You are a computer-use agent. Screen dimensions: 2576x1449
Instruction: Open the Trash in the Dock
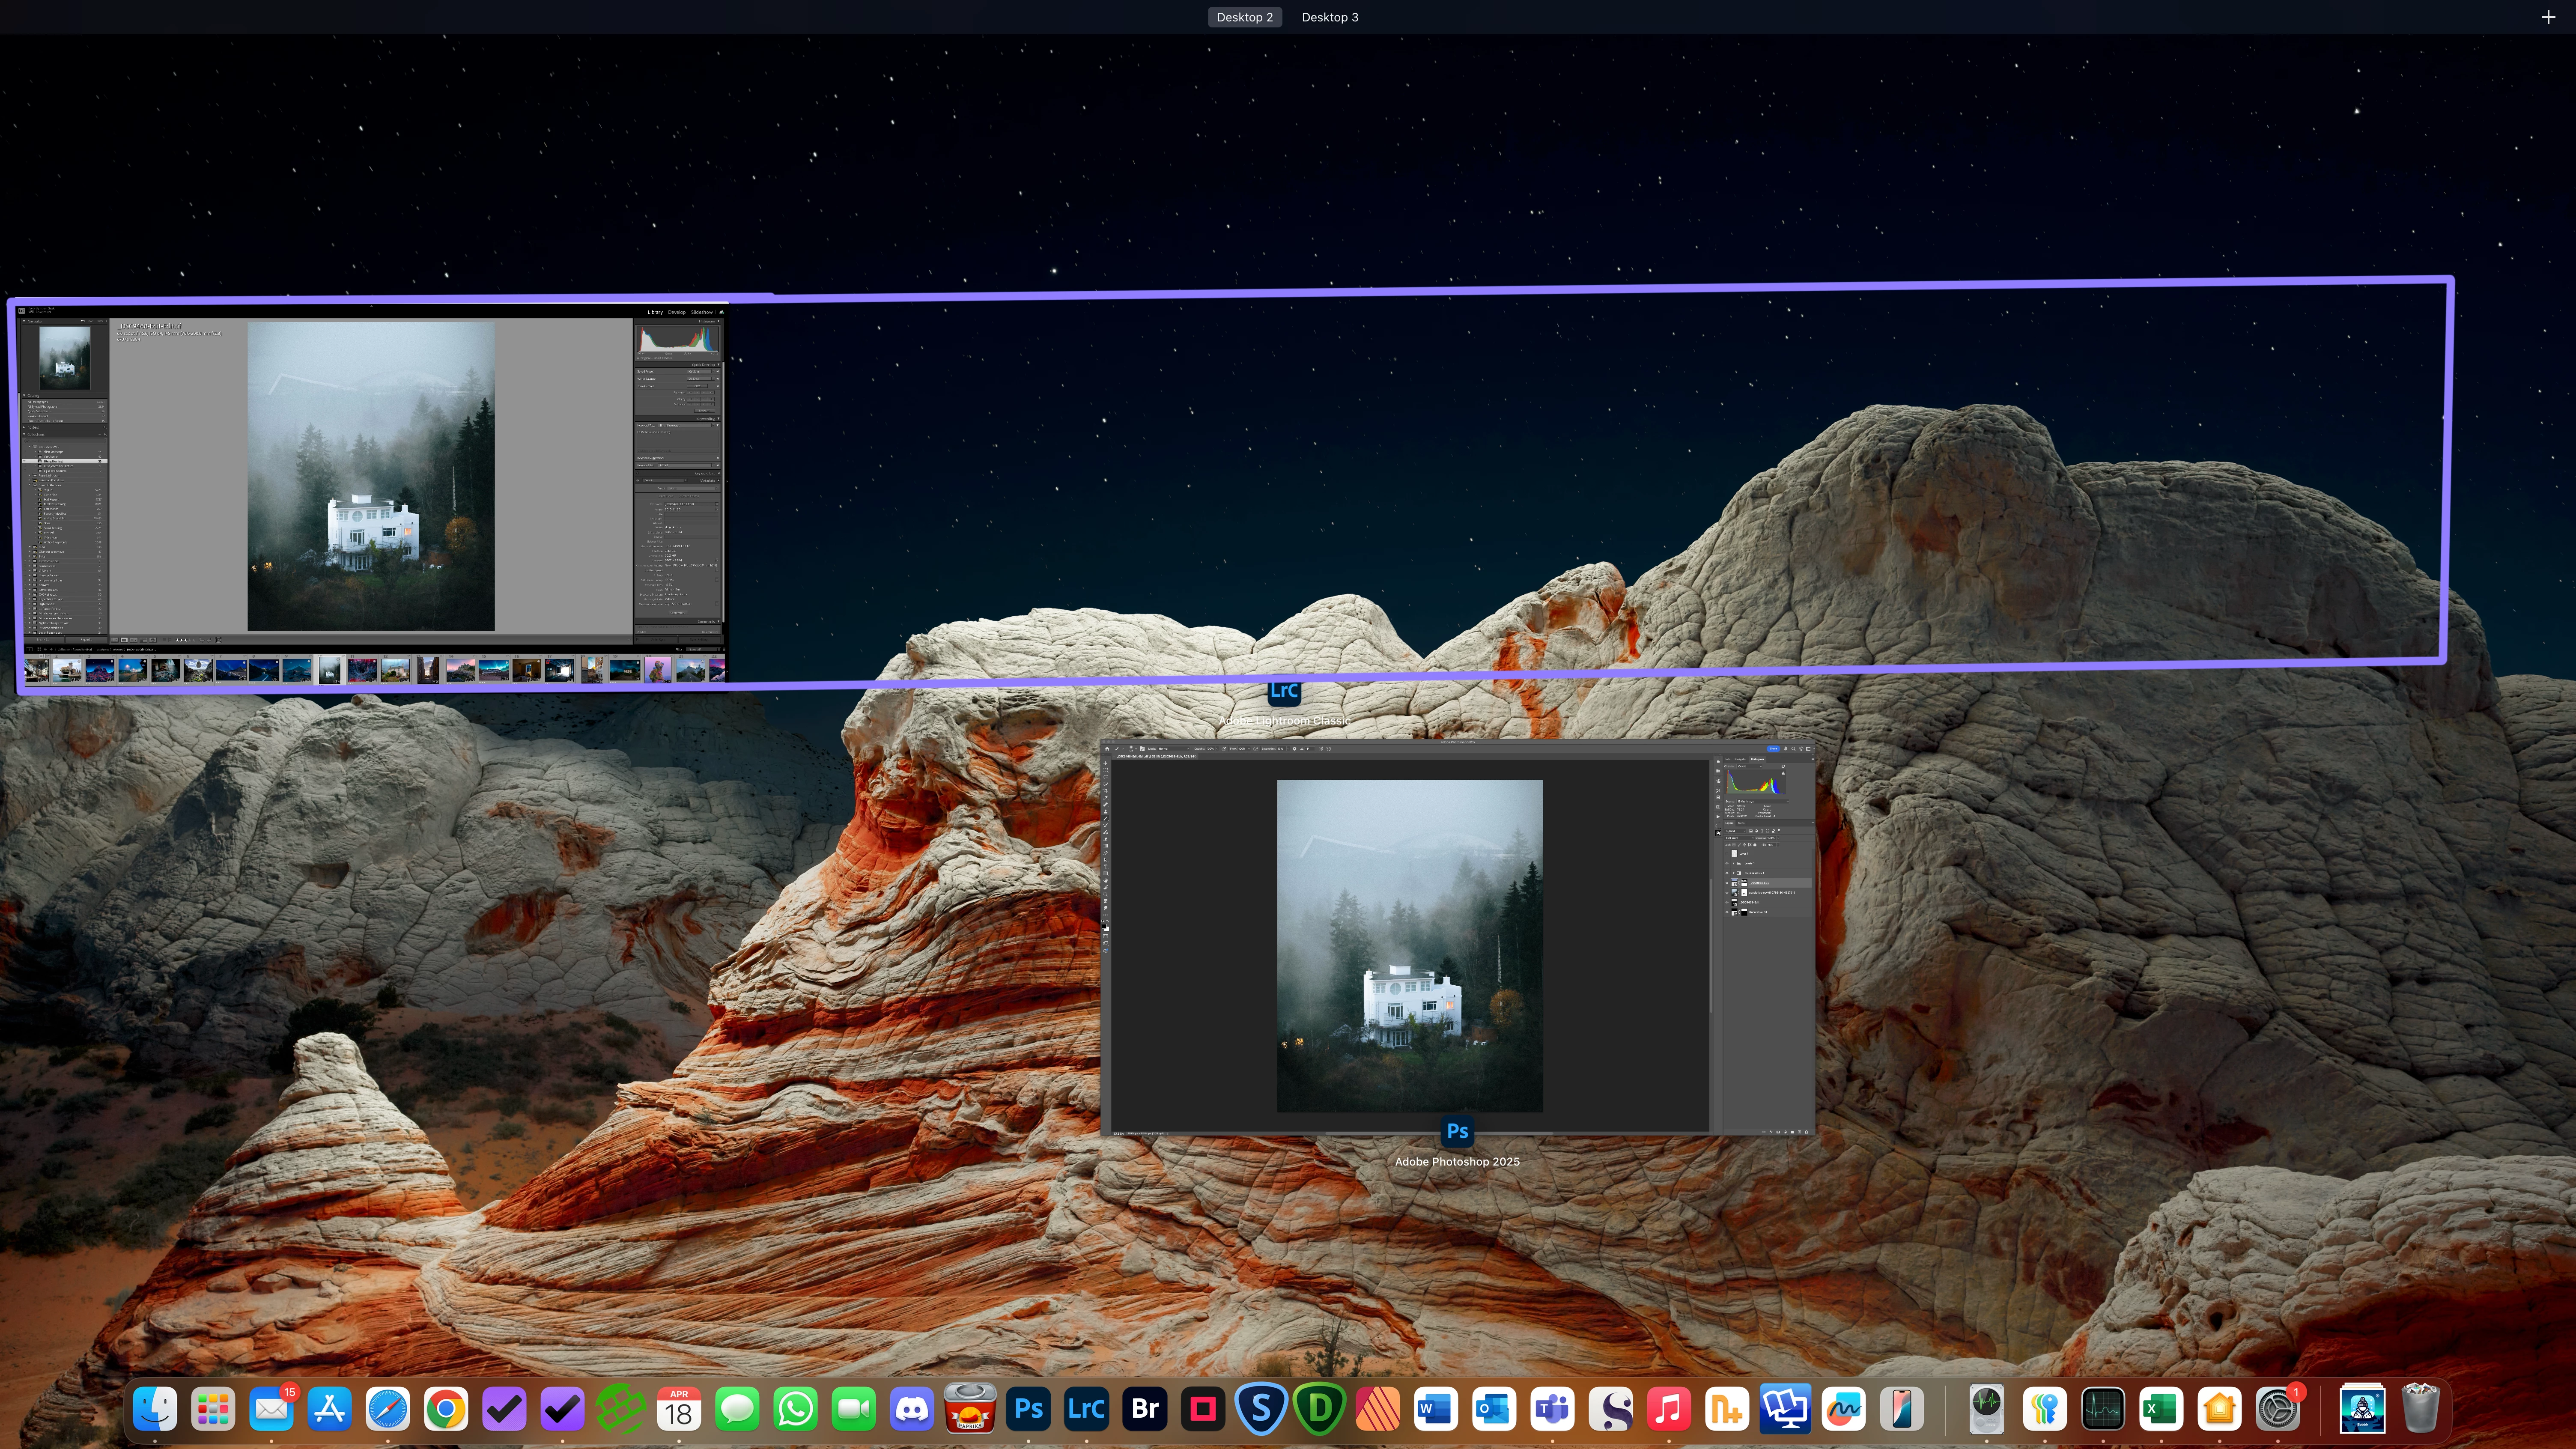tap(2421, 1409)
